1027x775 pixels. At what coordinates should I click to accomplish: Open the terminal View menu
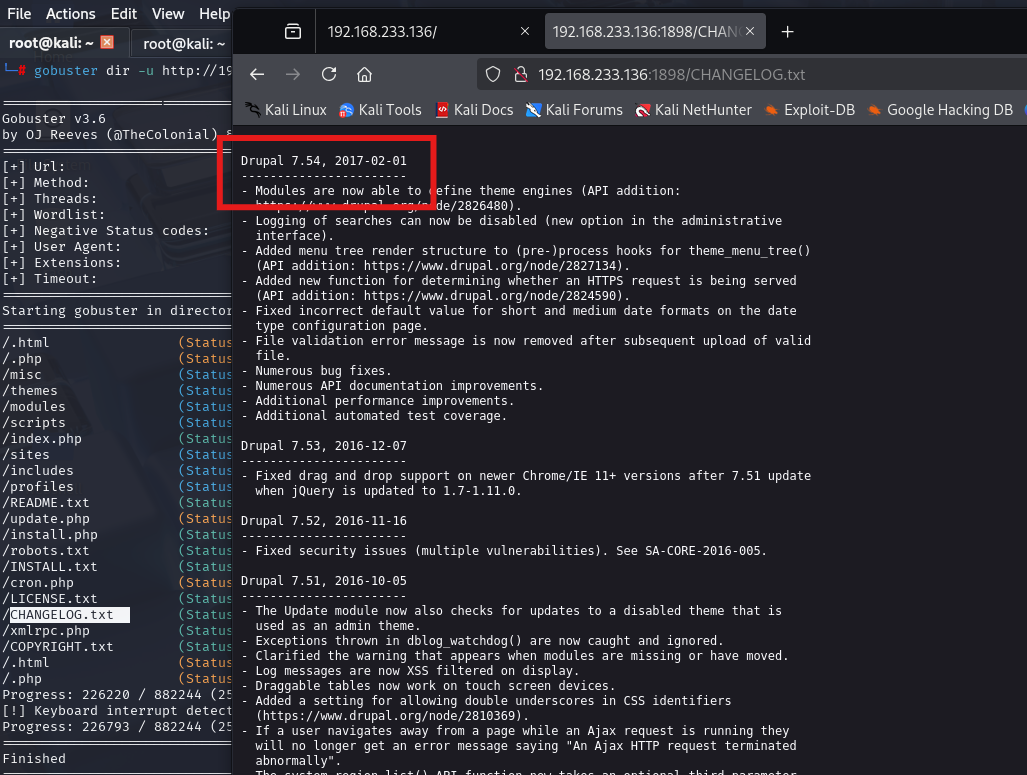coord(168,14)
